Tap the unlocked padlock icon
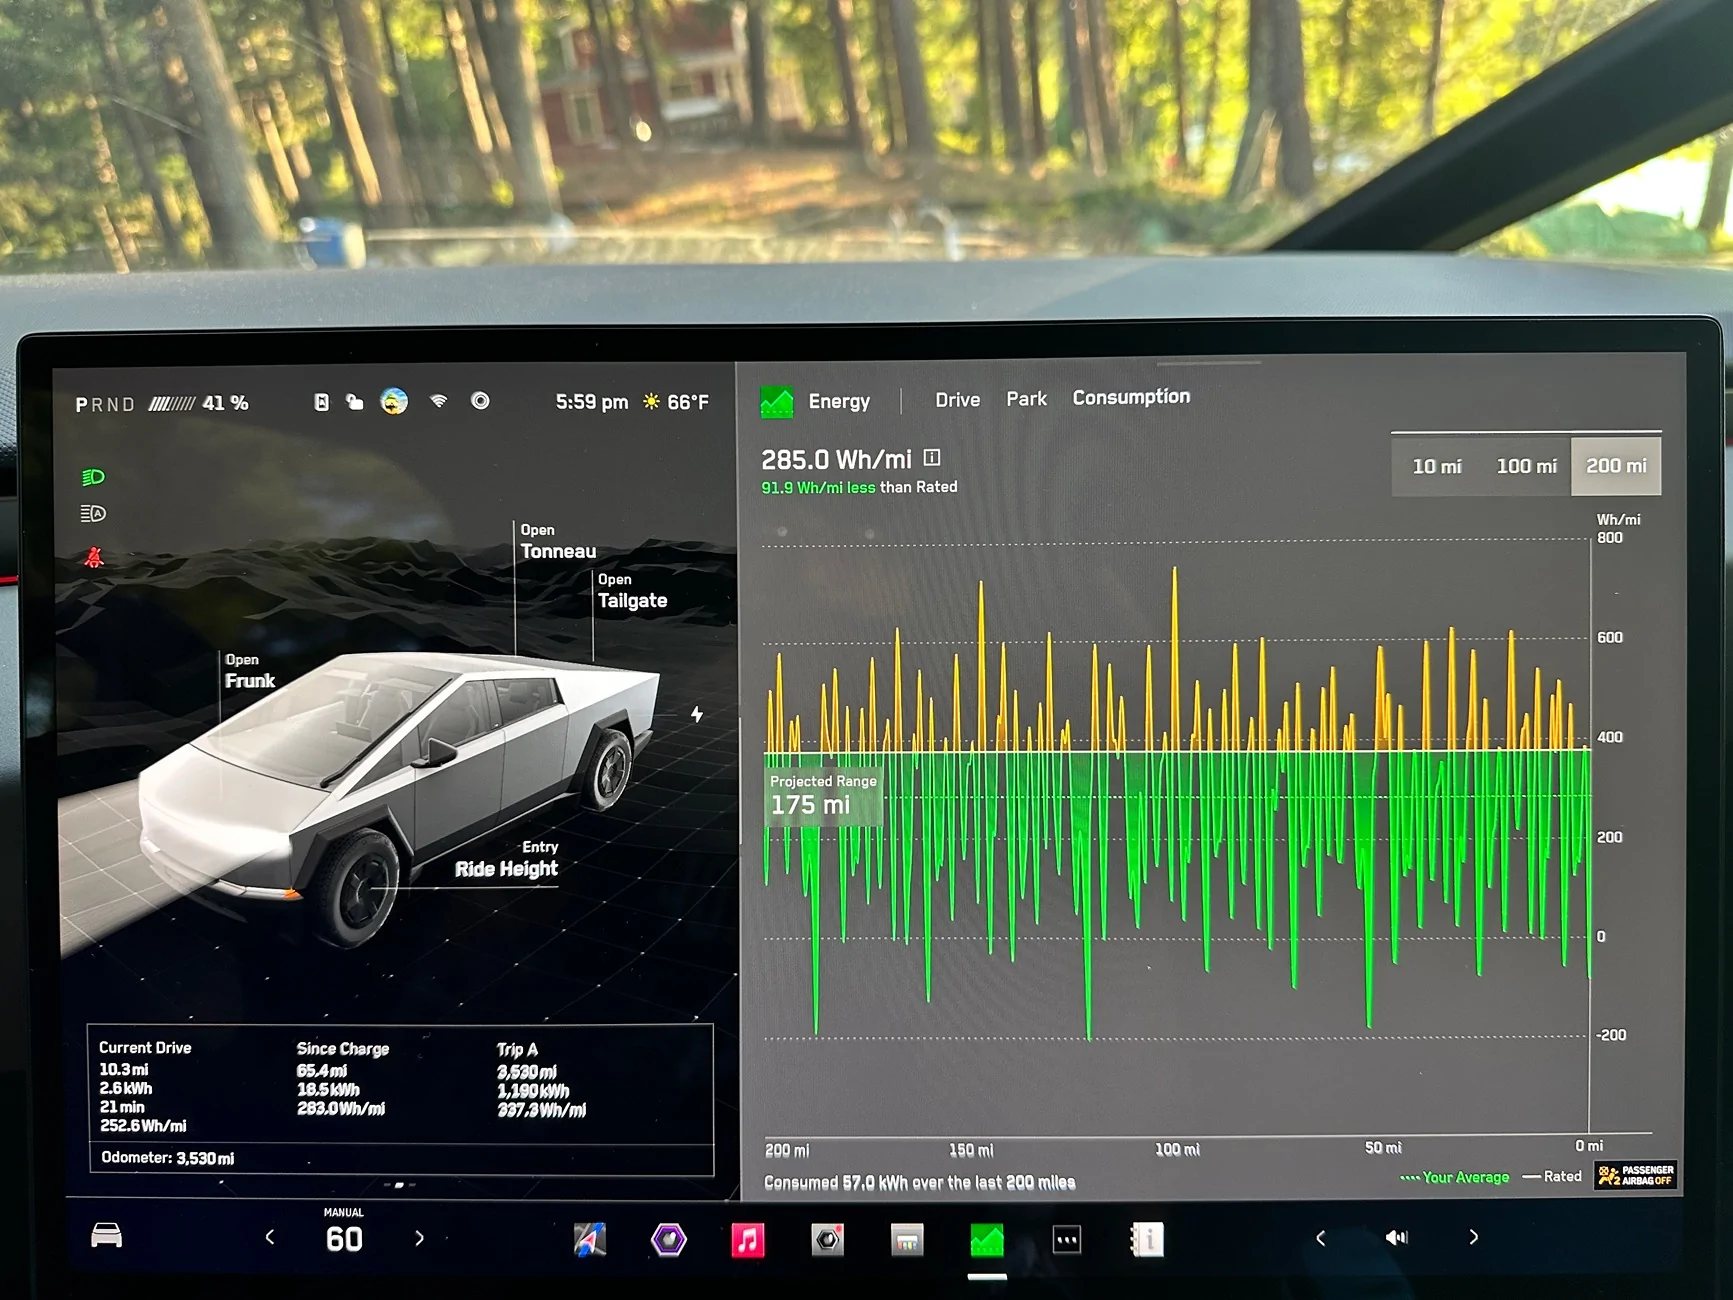1733x1300 pixels. pos(355,402)
